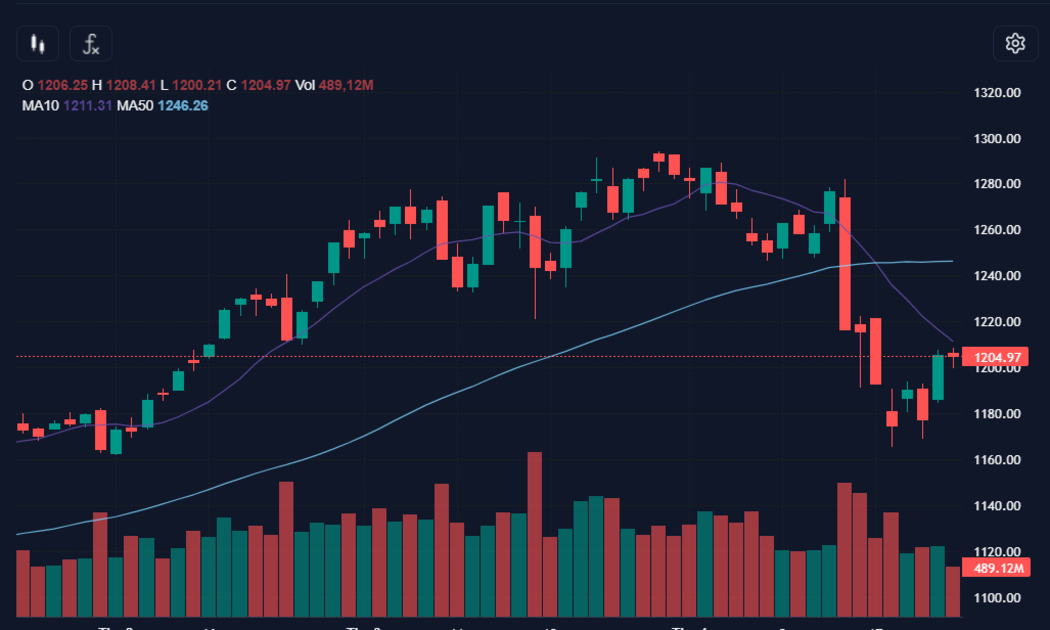Select the tallest red volume bar

pyautogui.click(x=534, y=534)
